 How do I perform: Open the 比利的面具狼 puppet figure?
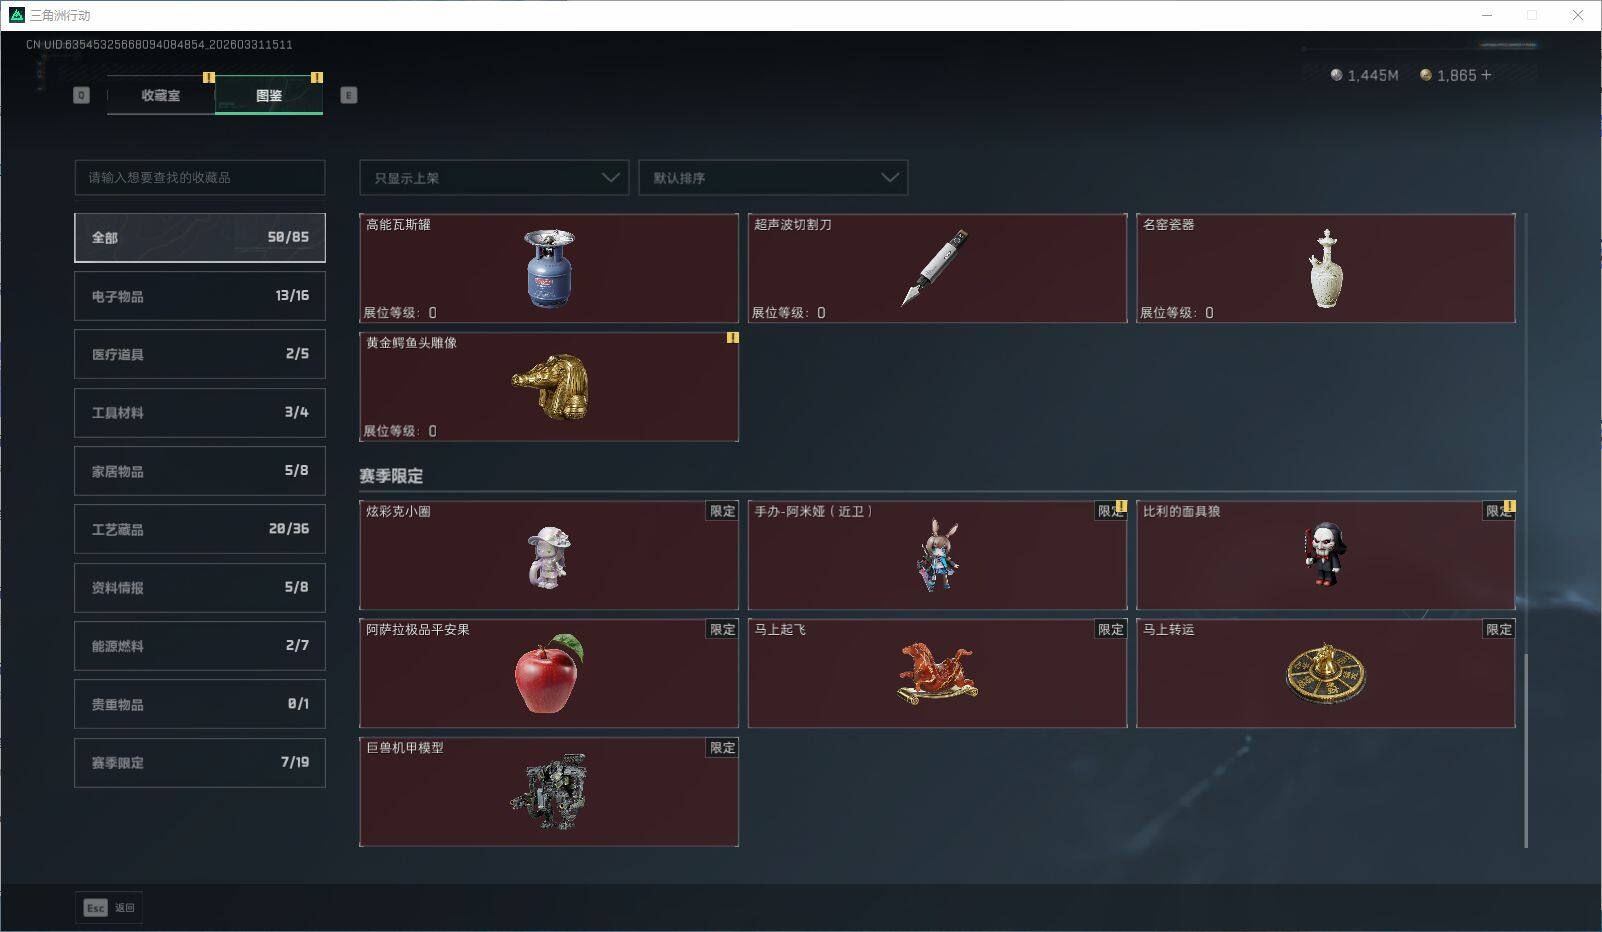click(1325, 555)
